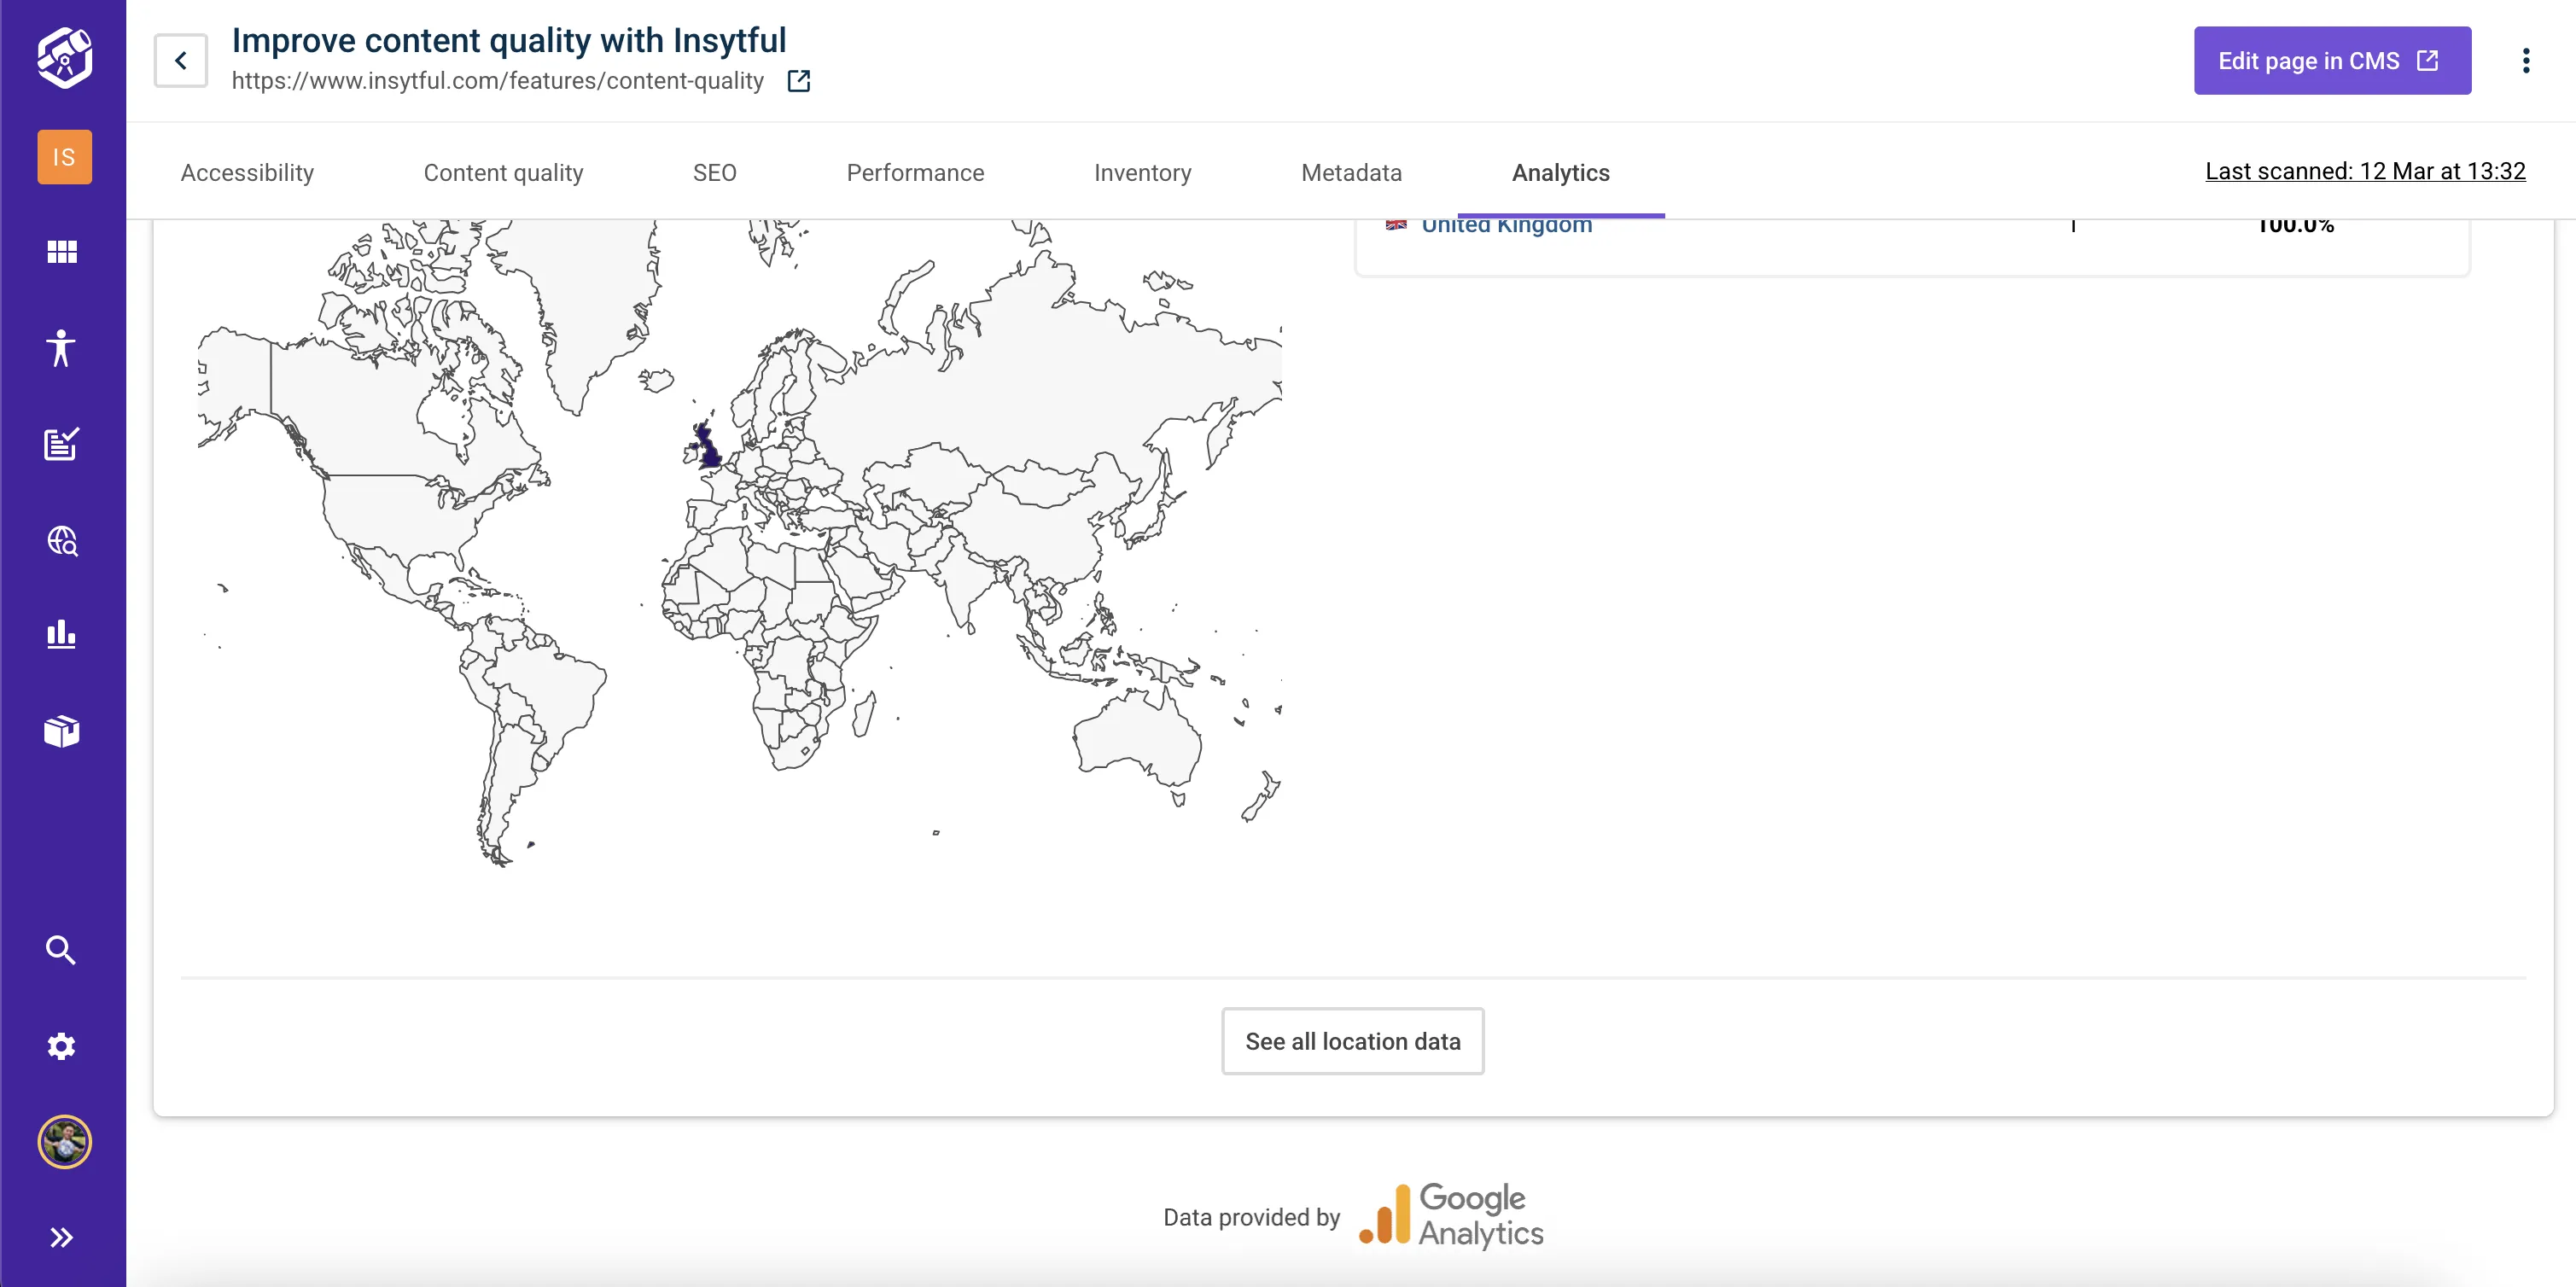
Task: Open the content checklist icon in sidebar
Action: pos(61,444)
